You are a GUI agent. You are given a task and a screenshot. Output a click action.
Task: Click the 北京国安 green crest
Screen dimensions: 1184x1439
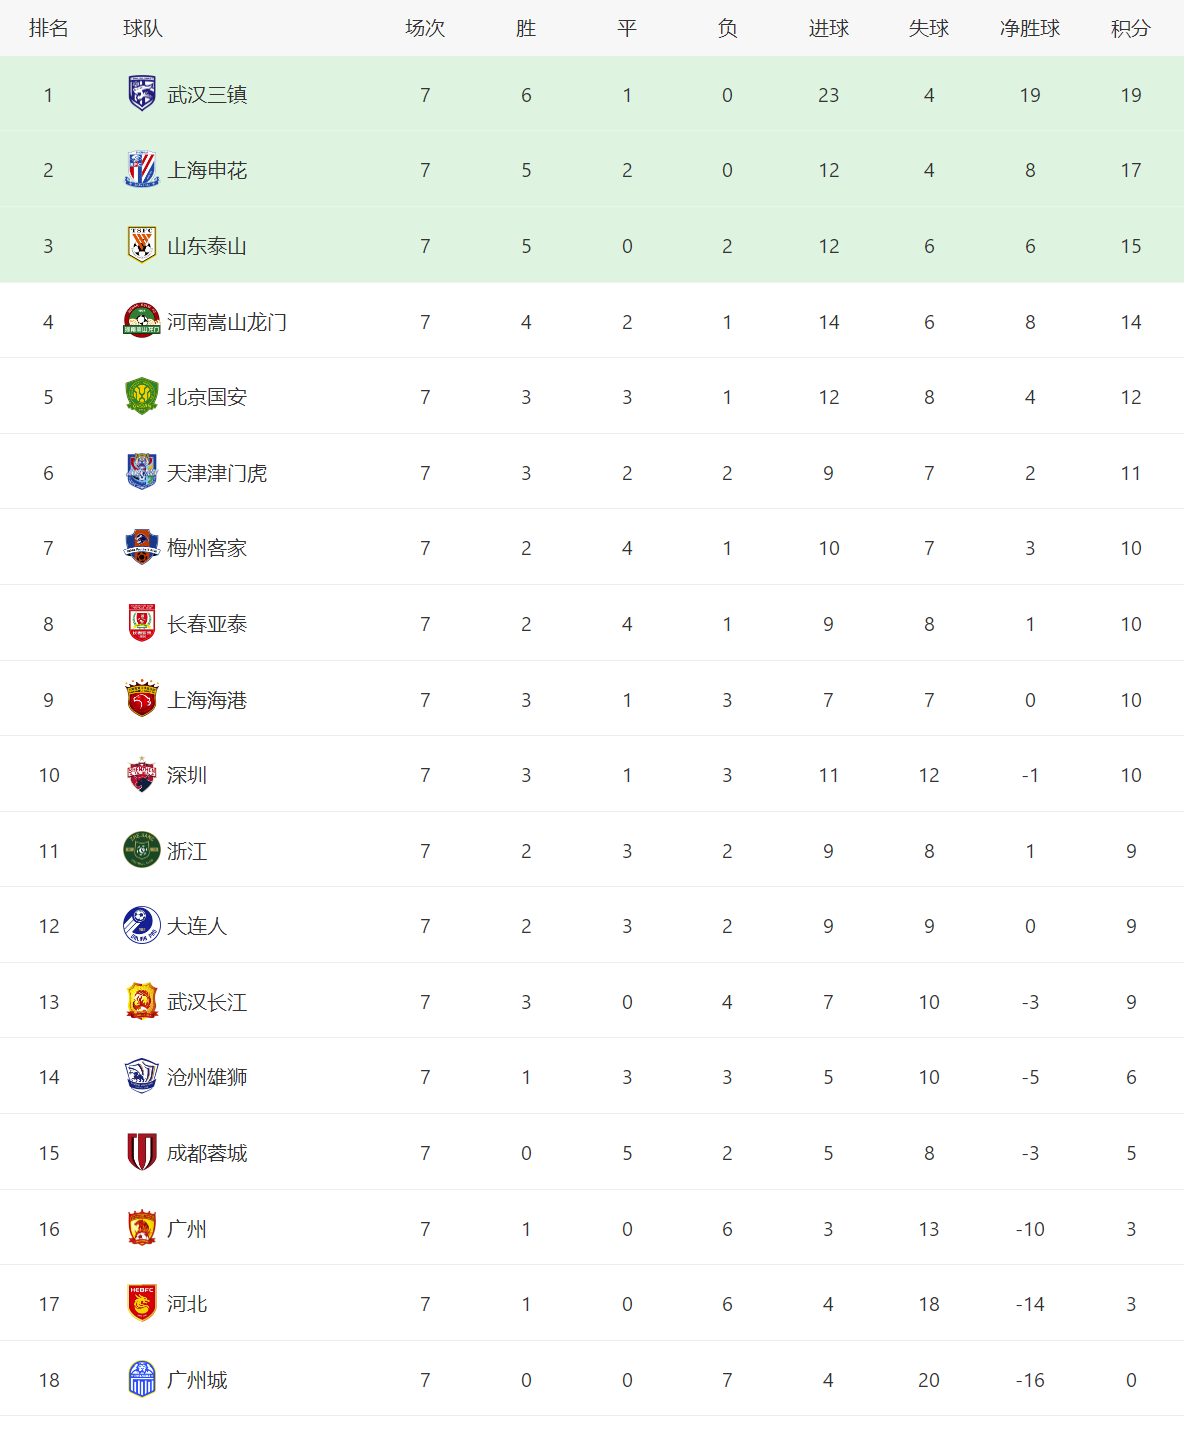pyautogui.click(x=142, y=396)
